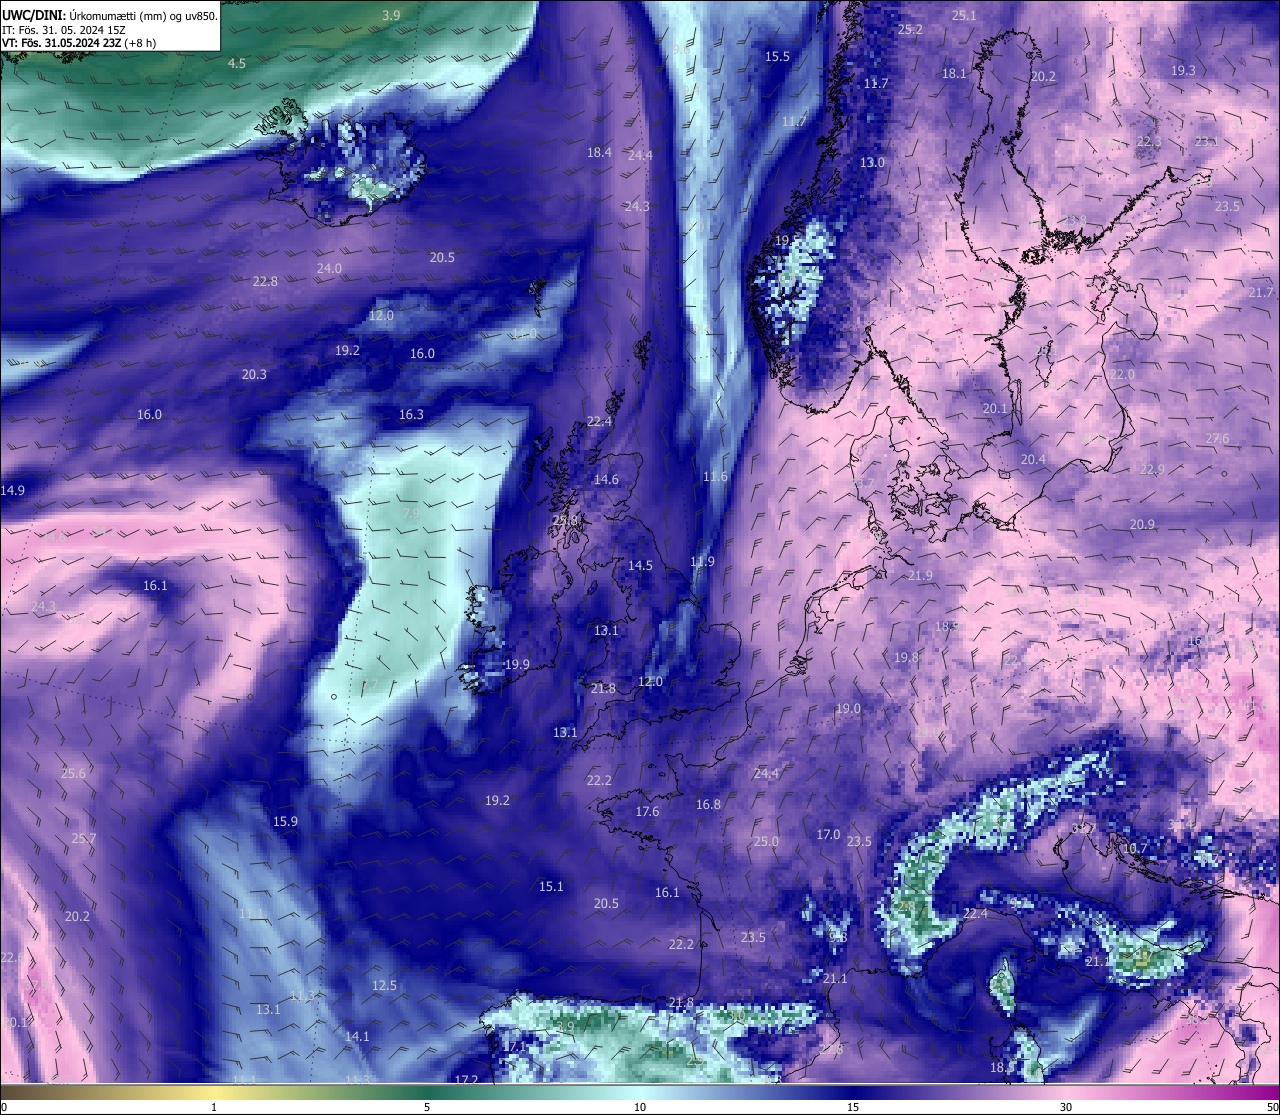
Task: Click the map value 13.0
Action: click(x=873, y=162)
